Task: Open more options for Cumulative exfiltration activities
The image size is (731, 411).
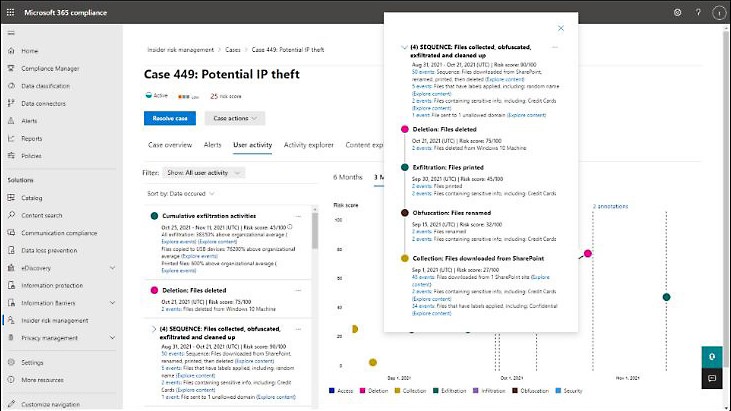Action: (x=298, y=216)
